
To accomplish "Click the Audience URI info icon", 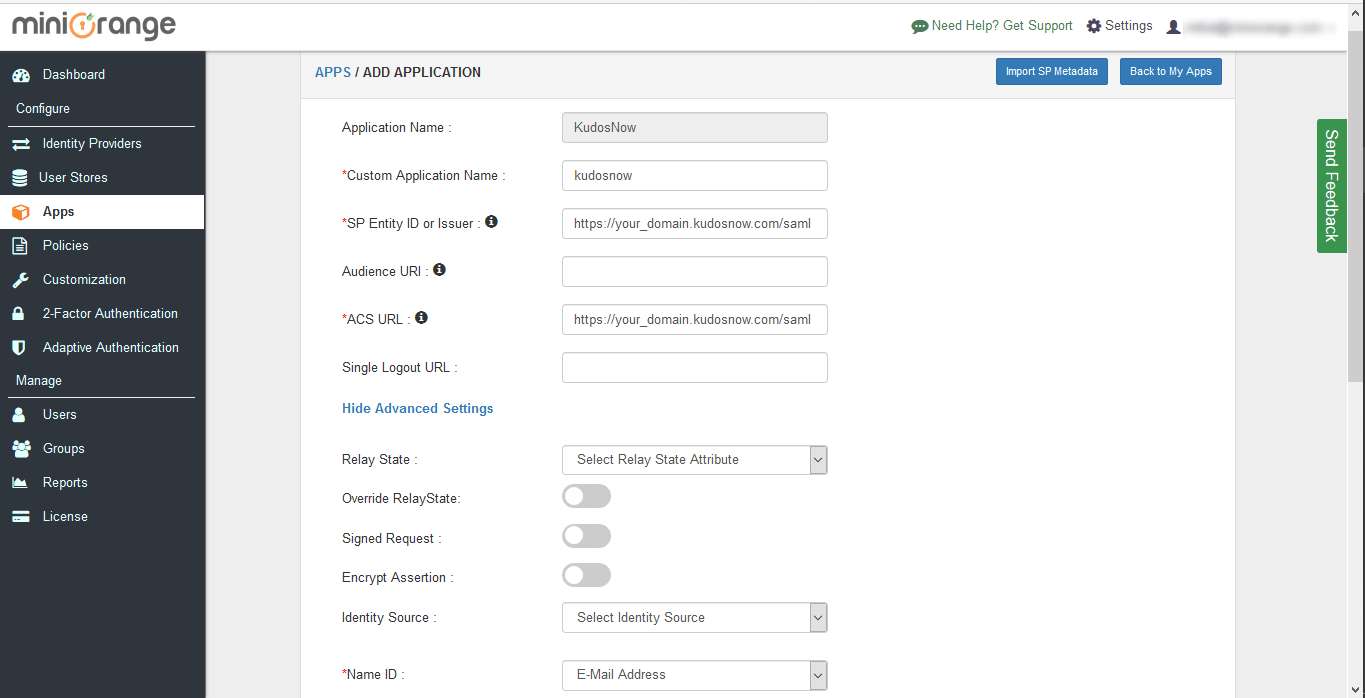I will pos(439,270).
